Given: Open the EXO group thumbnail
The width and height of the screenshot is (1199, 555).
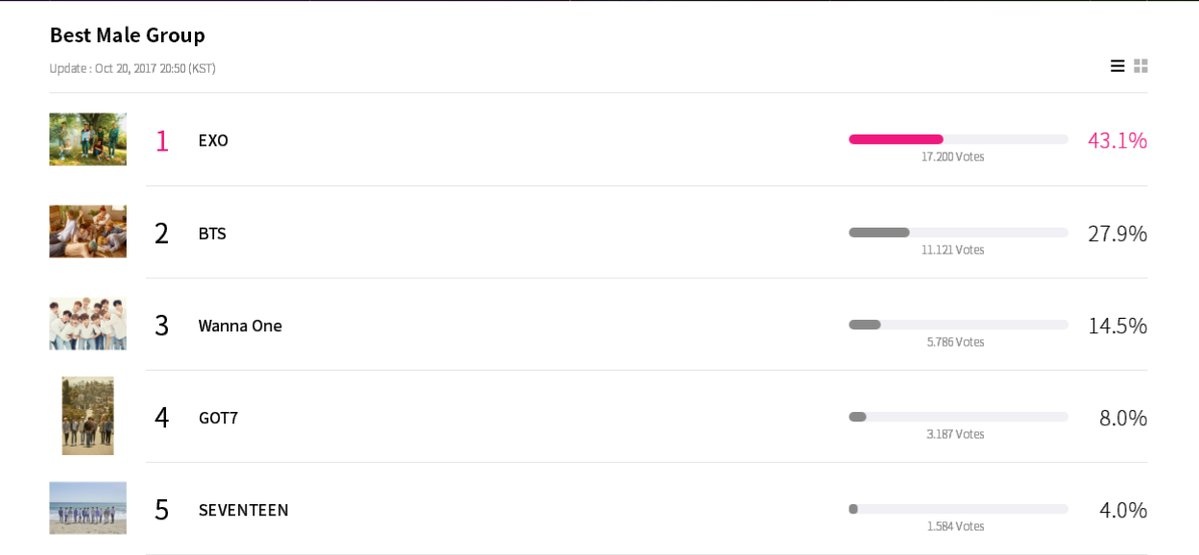Looking at the screenshot, I should pyautogui.click(x=88, y=139).
